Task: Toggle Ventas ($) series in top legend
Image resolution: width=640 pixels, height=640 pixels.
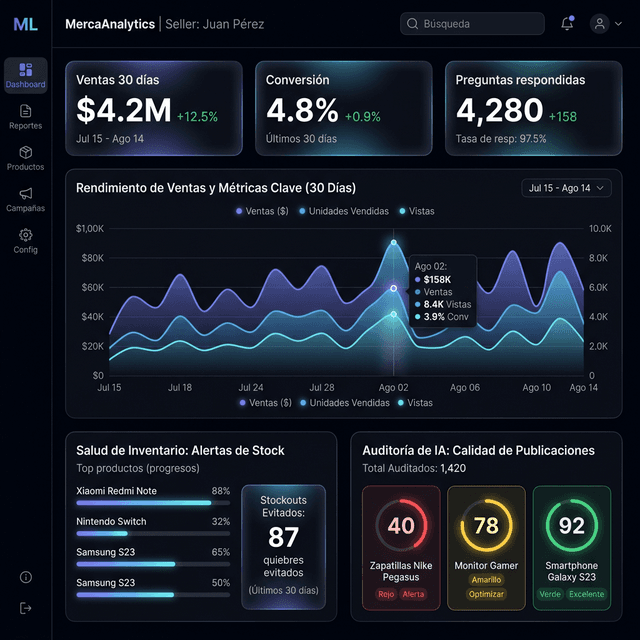Action: (262, 211)
